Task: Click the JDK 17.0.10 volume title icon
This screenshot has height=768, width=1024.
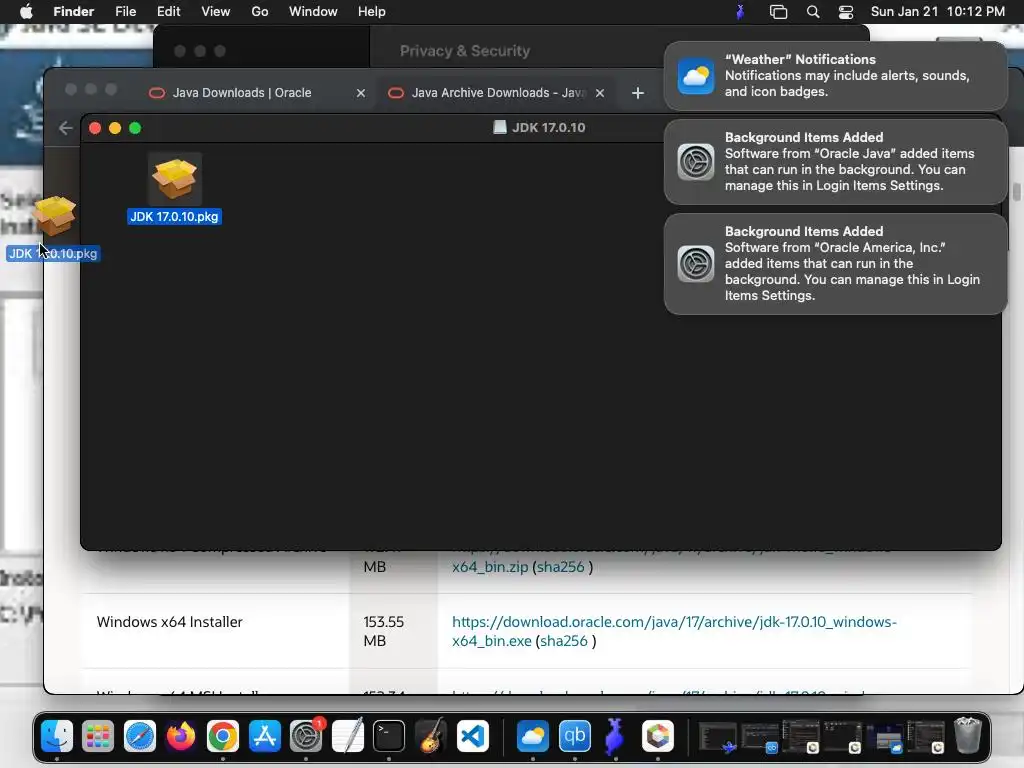Action: pos(500,127)
